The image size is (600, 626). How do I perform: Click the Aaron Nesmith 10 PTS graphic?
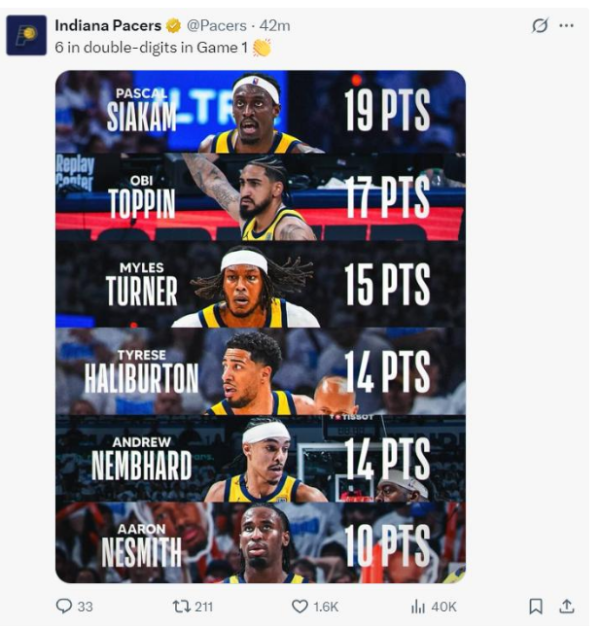[260, 543]
